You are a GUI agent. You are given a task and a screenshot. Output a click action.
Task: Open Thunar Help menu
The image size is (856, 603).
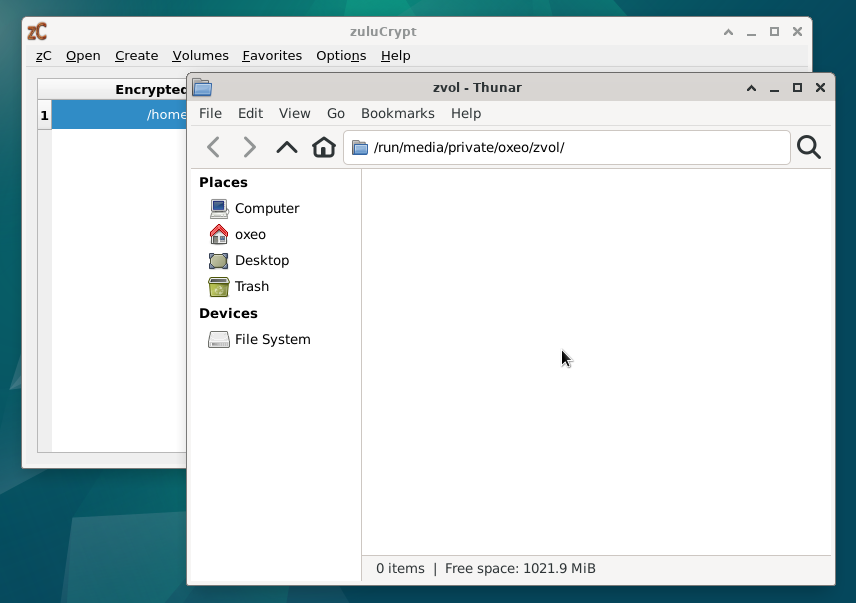[466, 114]
